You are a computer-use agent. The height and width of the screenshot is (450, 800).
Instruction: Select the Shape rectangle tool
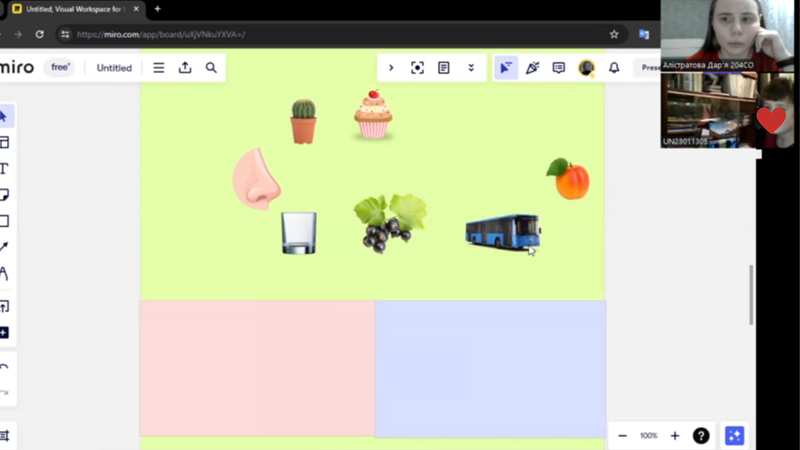click(x=5, y=221)
